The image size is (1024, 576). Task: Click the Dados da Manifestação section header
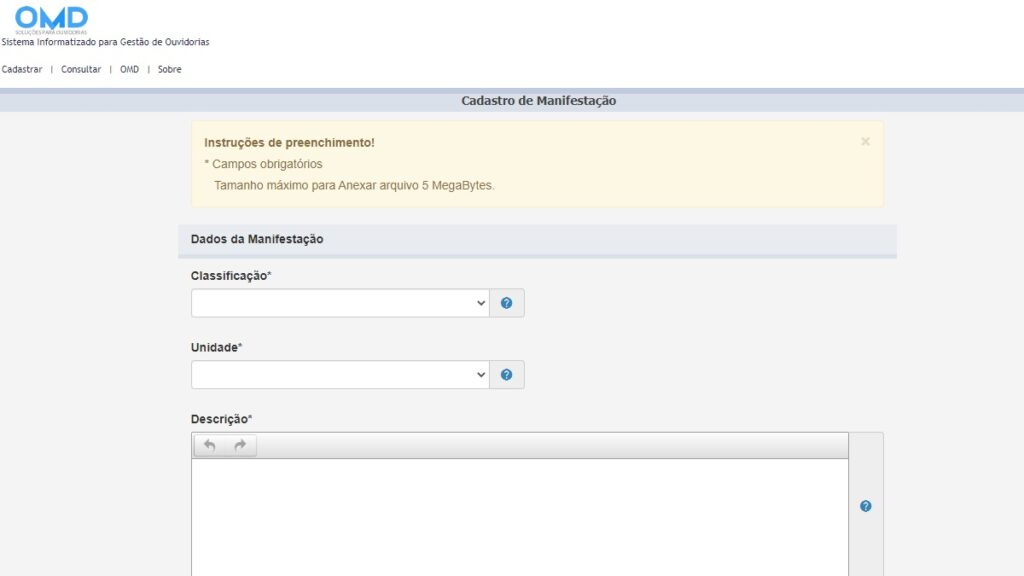point(537,240)
